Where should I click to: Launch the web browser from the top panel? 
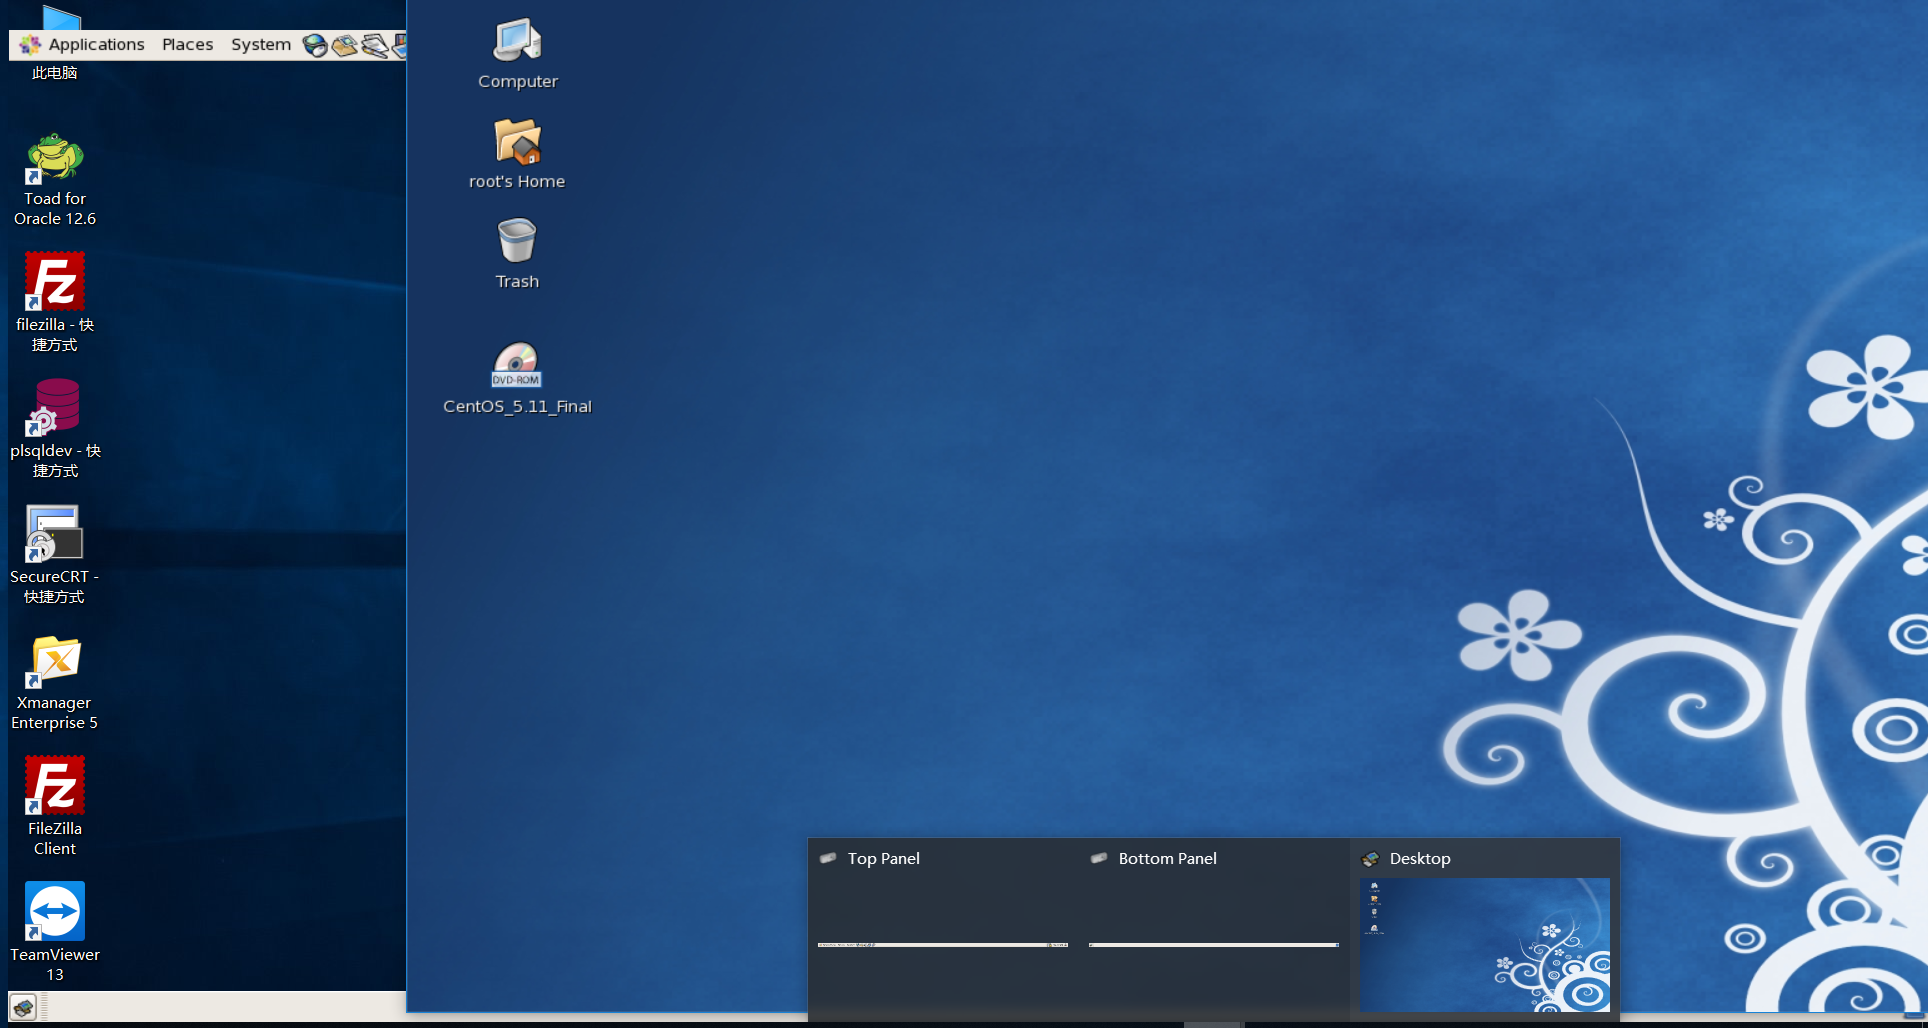(x=315, y=45)
